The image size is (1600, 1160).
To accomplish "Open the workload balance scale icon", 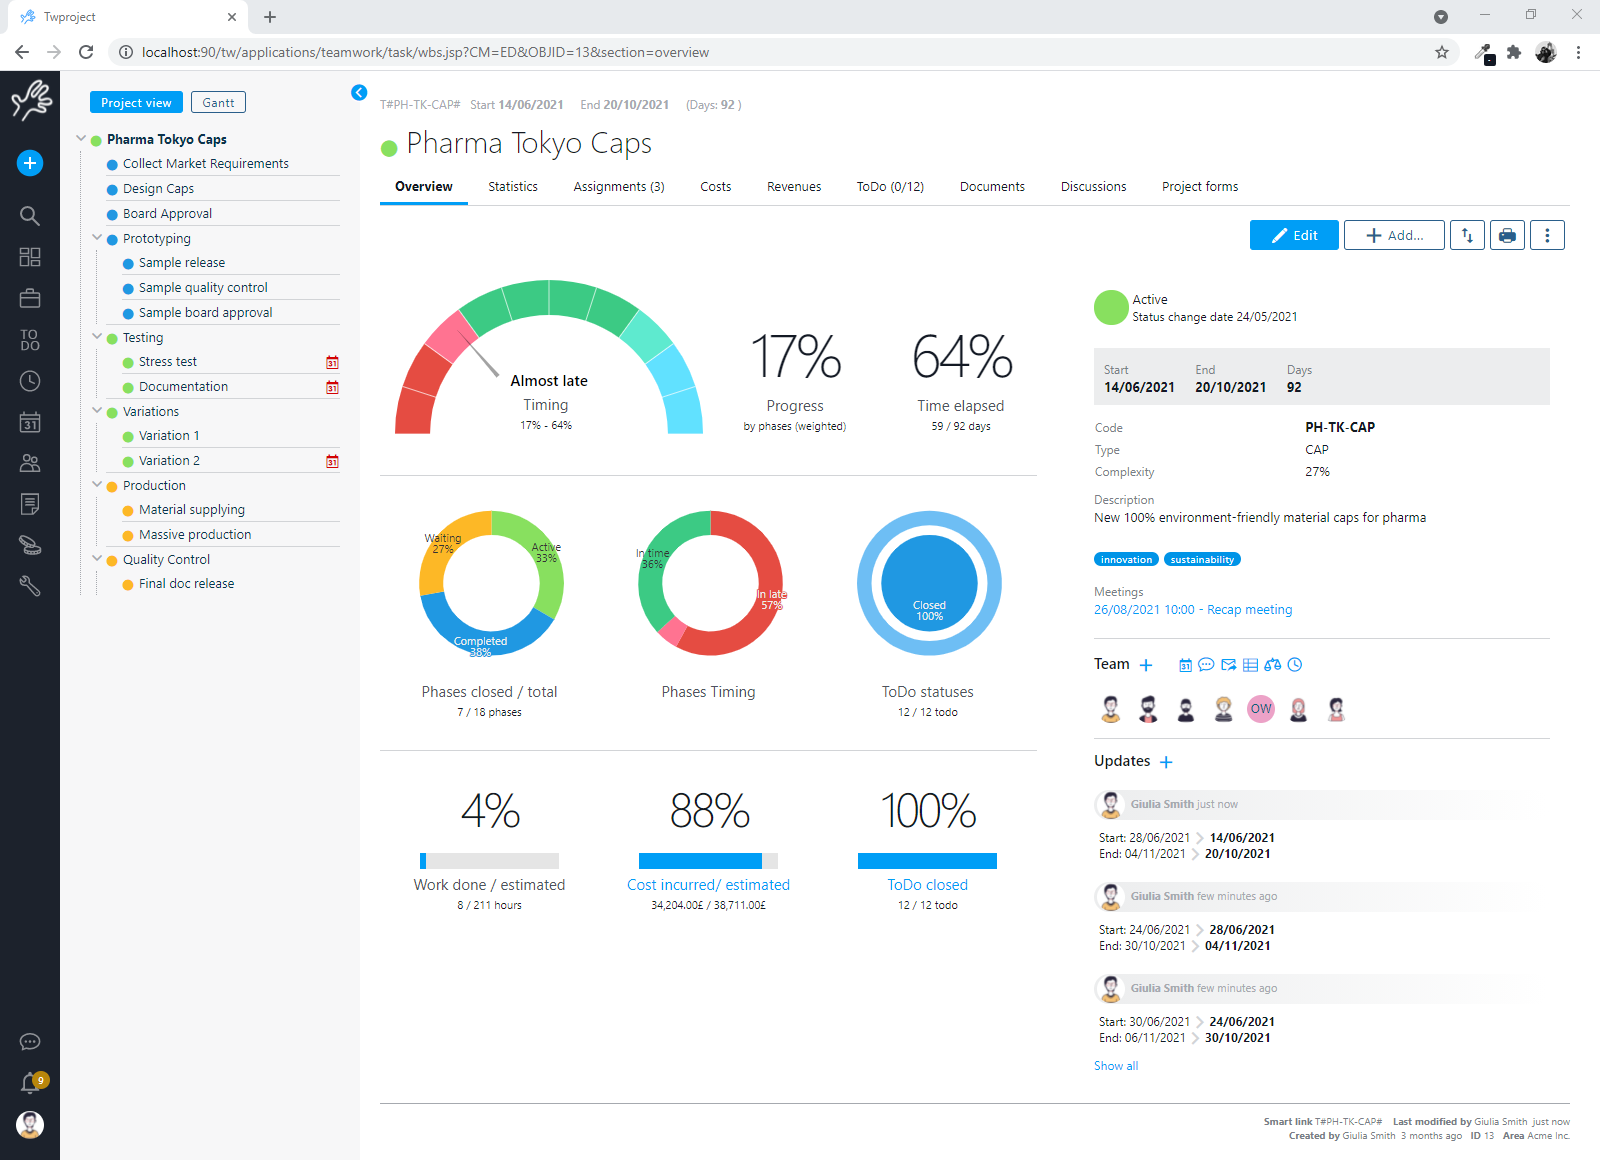I will coord(1272,665).
